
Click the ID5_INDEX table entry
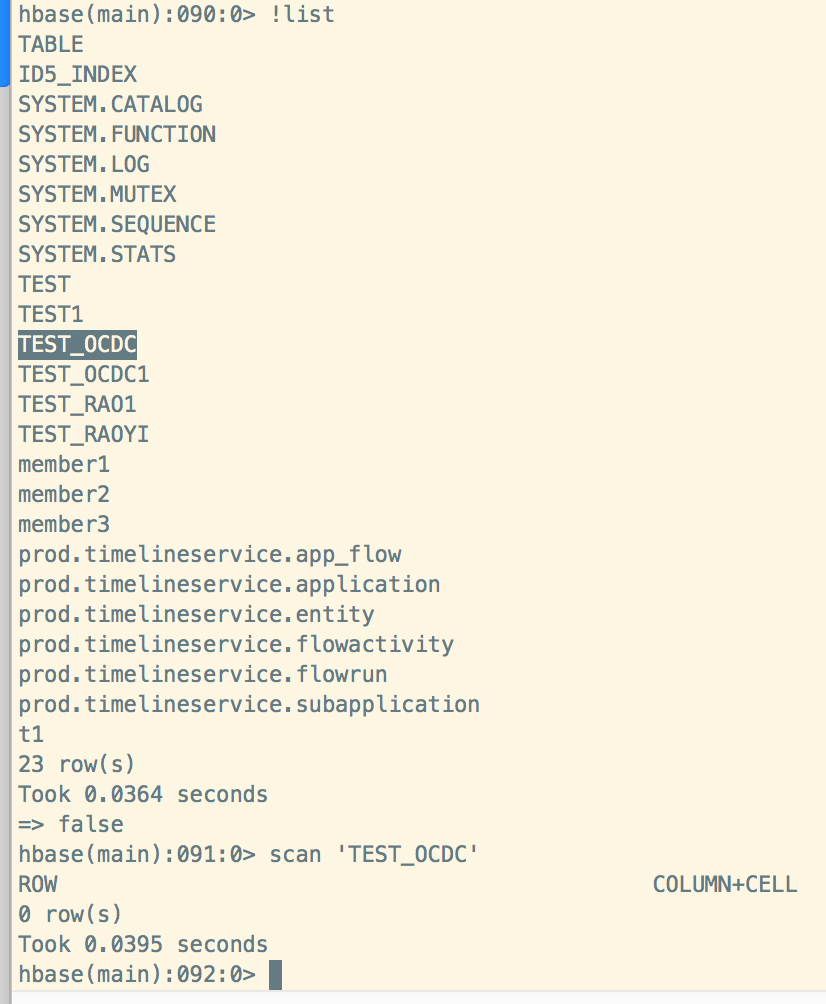77,74
